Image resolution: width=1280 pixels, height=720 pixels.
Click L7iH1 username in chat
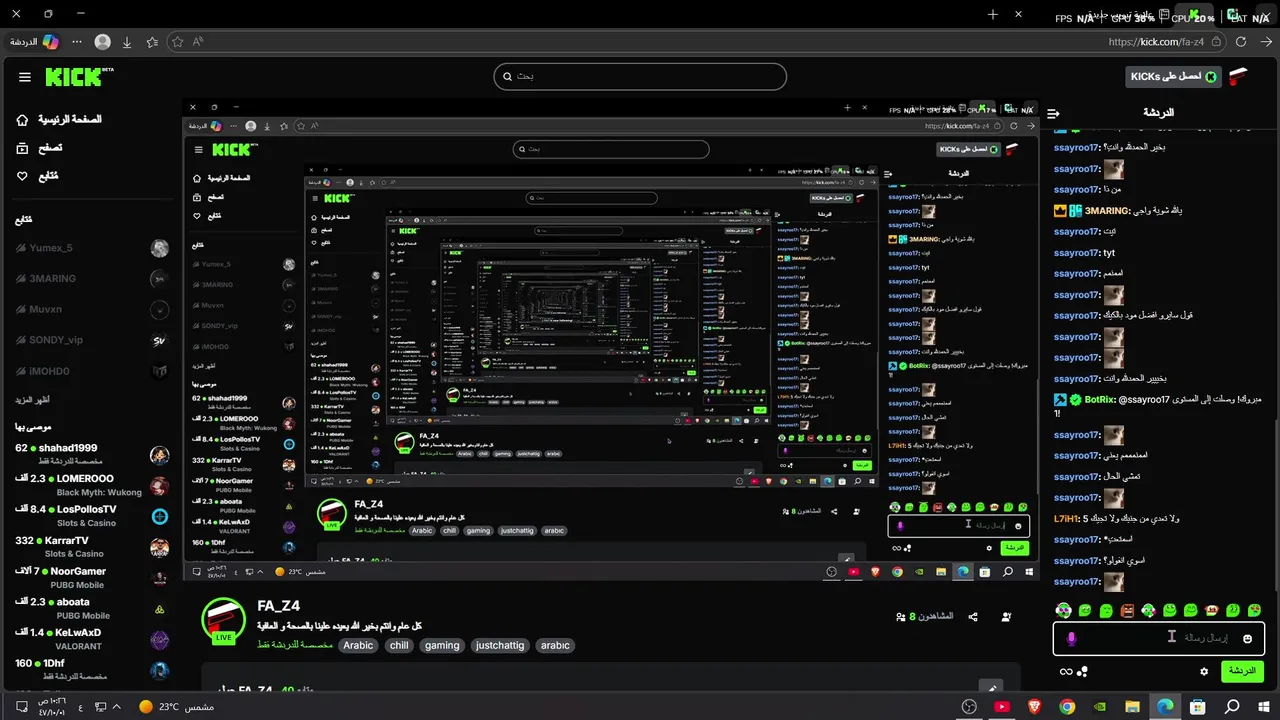(x=1066, y=519)
